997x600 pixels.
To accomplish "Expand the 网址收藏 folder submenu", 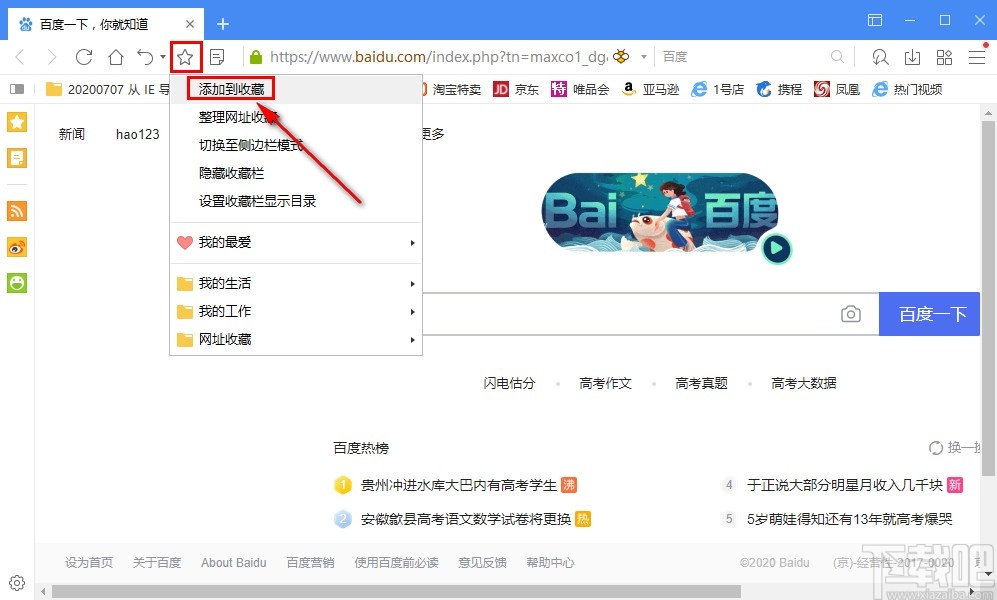I will pyautogui.click(x=296, y=339).
